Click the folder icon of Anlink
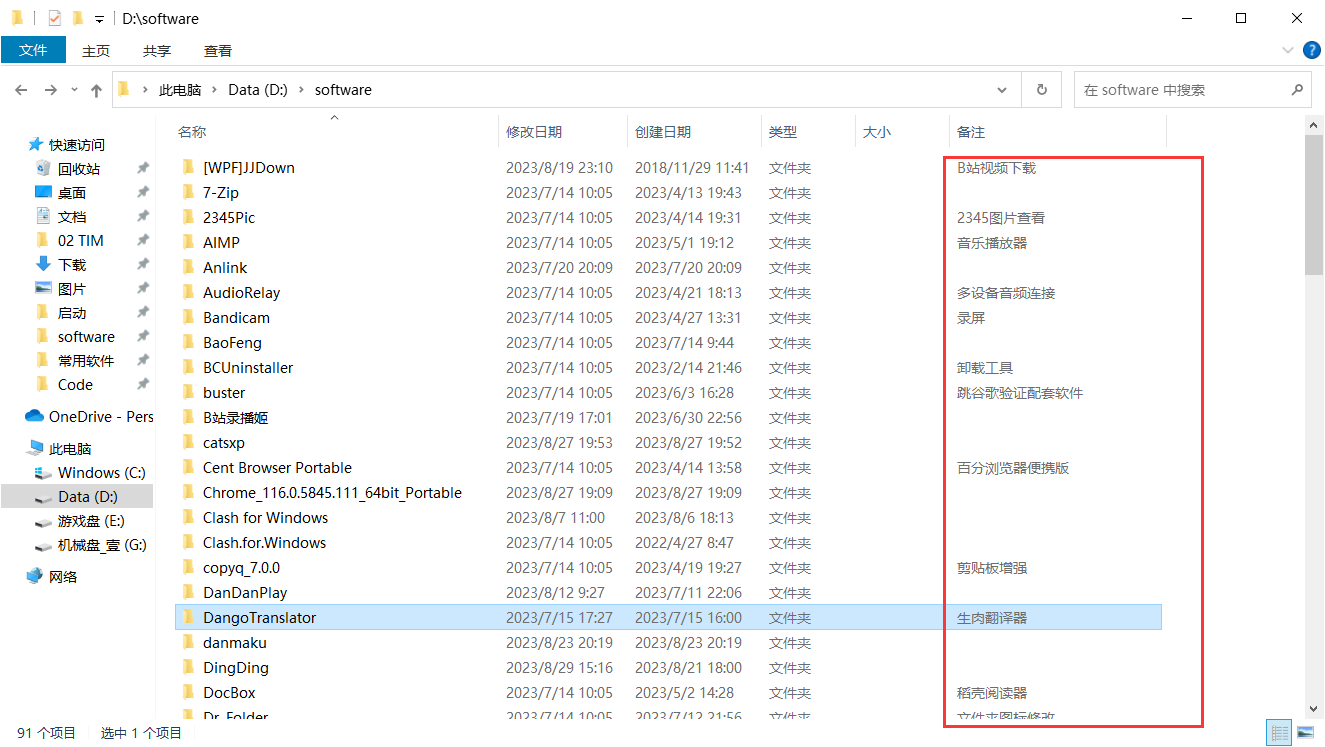This screenshot has height=747, width=1325. [x=187, y=267]
